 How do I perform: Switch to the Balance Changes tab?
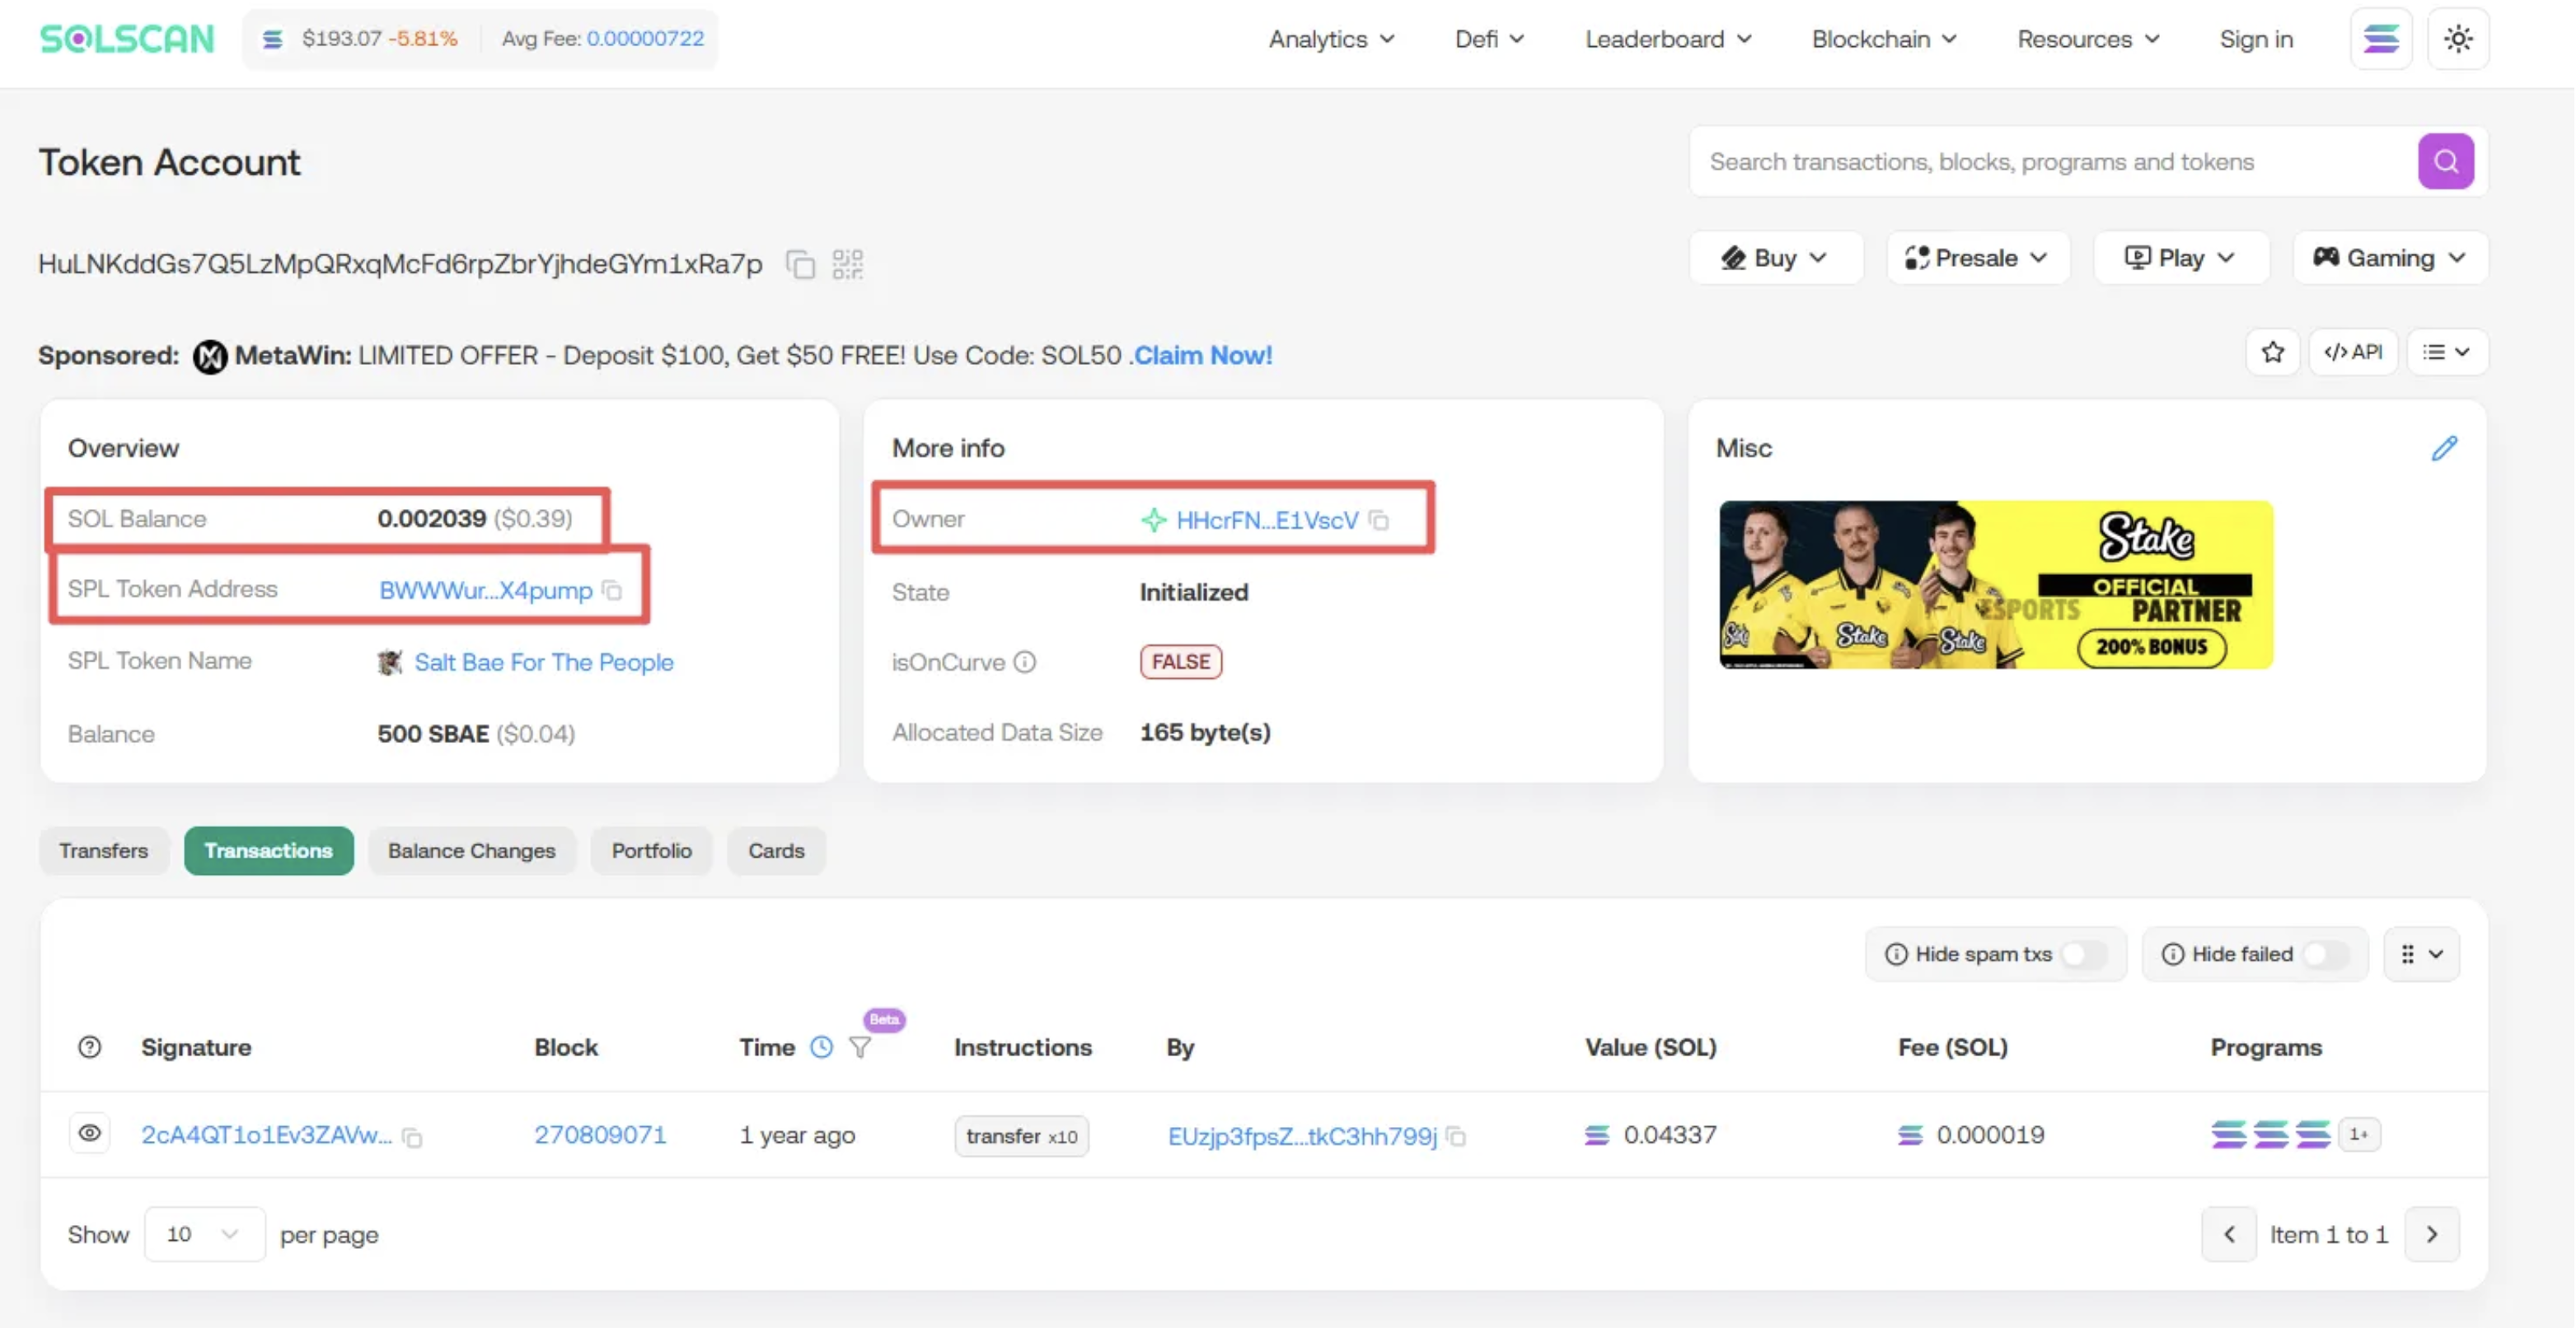471,851
